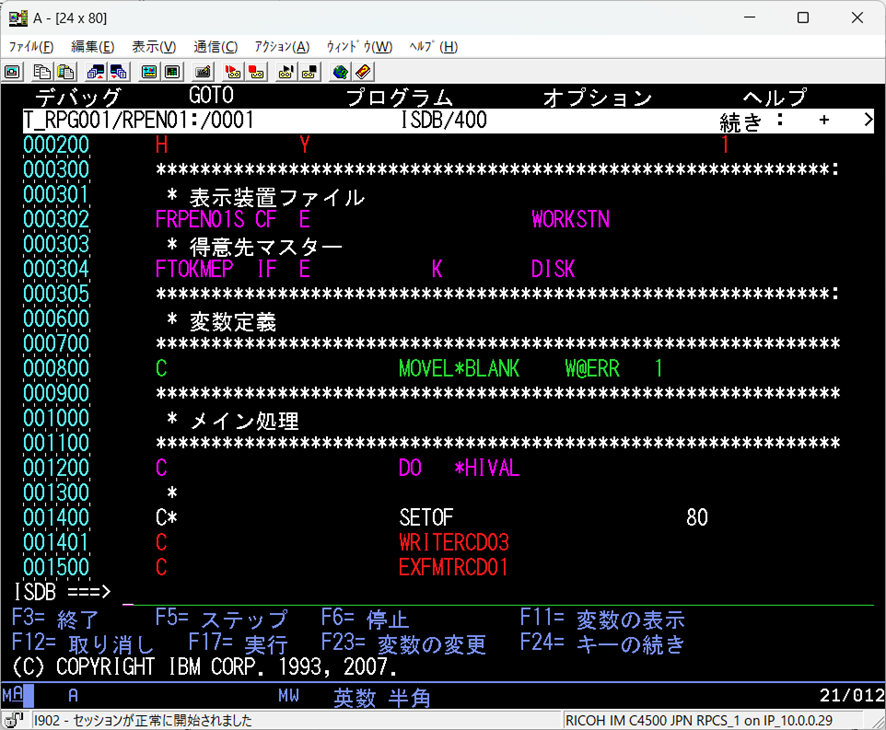Open the 表示(V) menu

point(154,47)
